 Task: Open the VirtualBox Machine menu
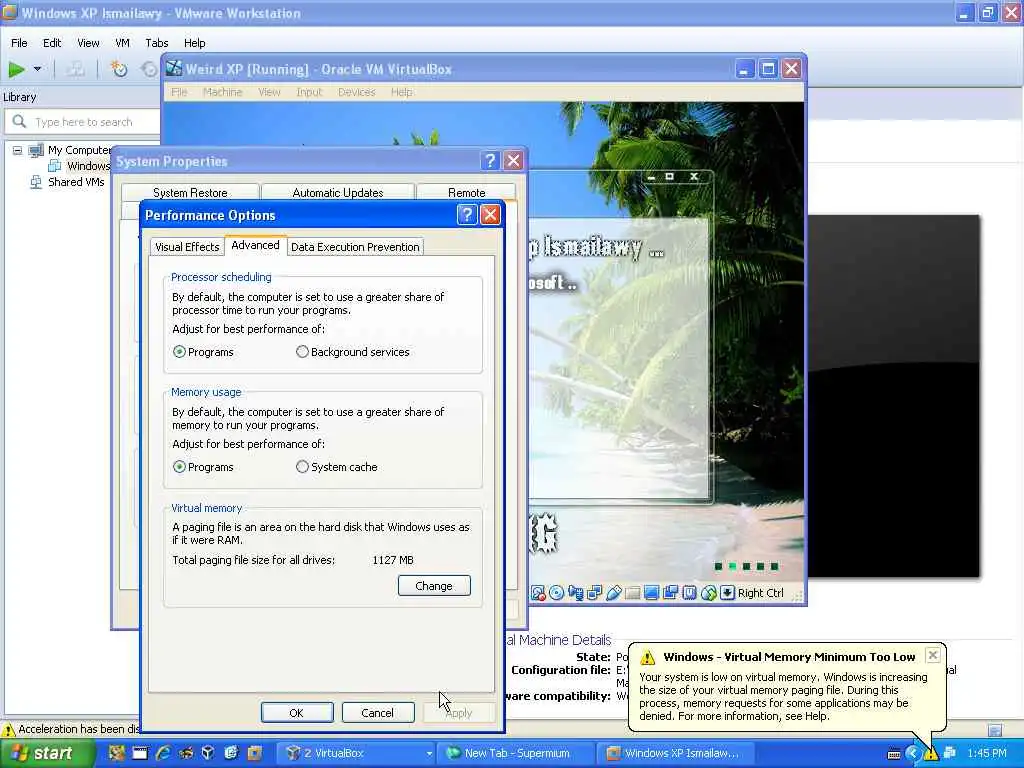tap(223, 92)
